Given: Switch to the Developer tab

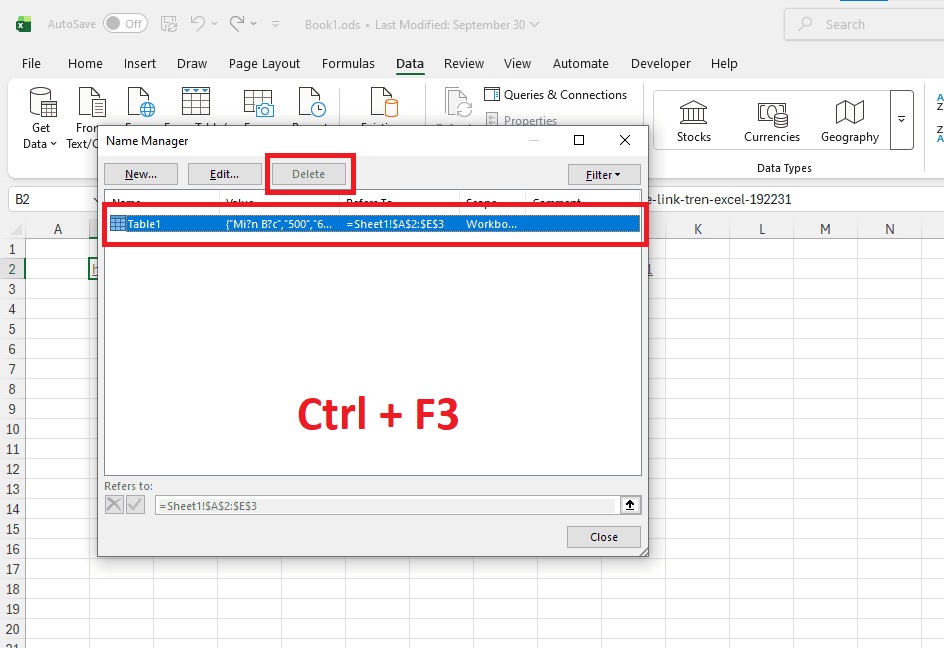Looking at the screenshot, I should (x=660, y=63).
